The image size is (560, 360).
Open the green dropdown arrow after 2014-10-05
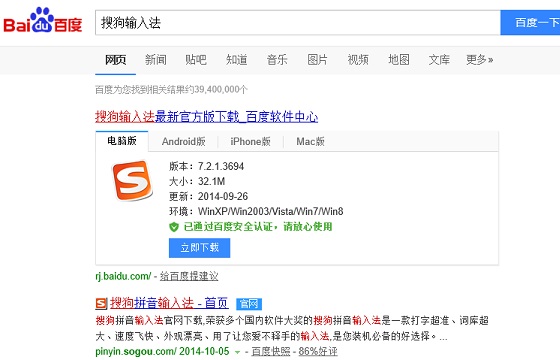tap(237, 352)
